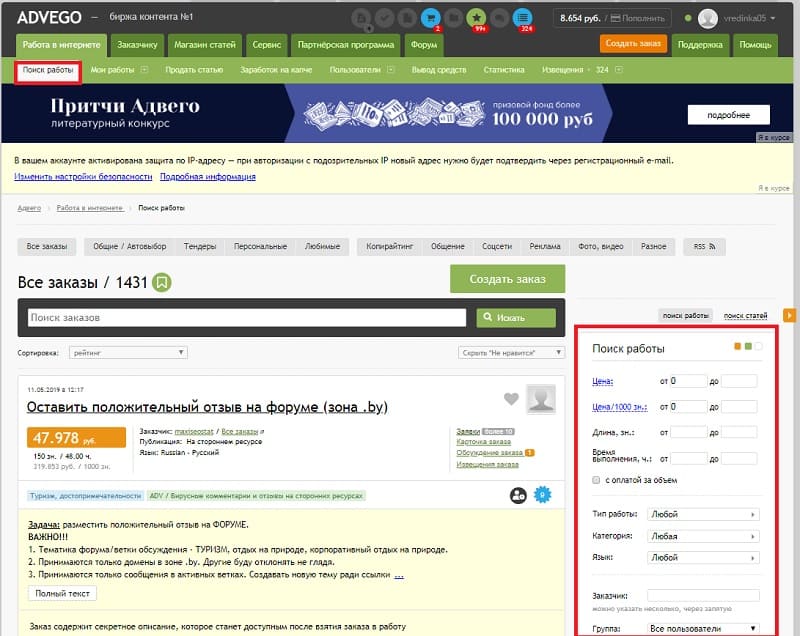Open the RSS feed icon tab
800x636 pixels.
705,246
